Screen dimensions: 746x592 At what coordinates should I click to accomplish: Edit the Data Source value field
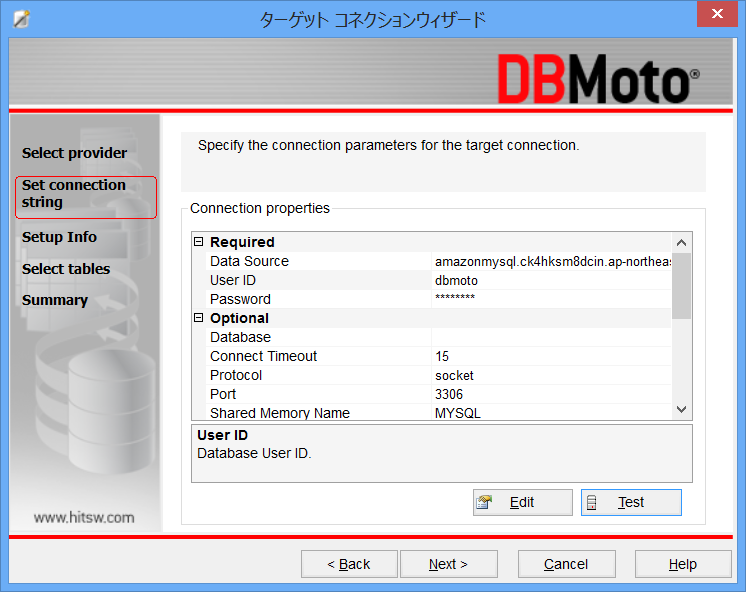coord(551,261)
